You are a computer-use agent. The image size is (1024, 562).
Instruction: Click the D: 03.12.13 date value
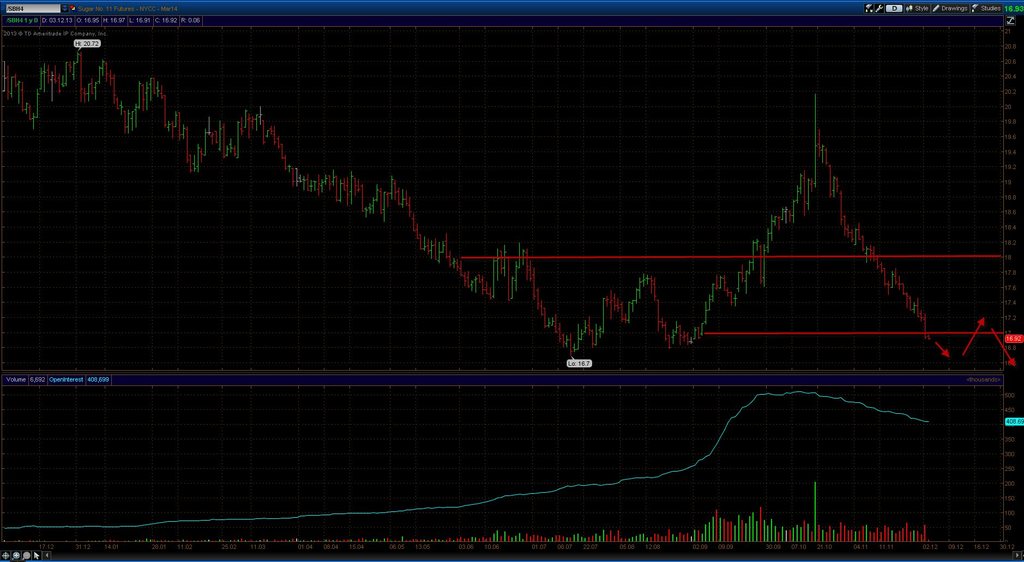(57, 20)
